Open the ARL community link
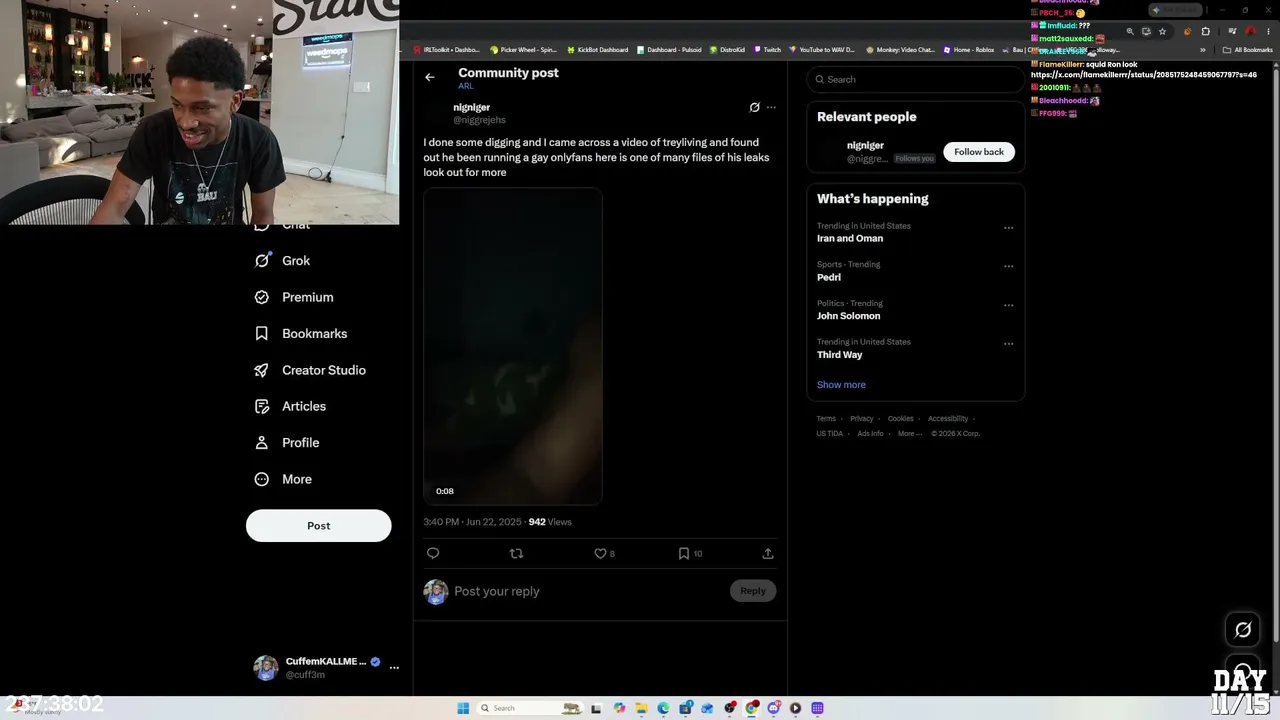This screenshot has height=720, width=1280. coord(466,87)
